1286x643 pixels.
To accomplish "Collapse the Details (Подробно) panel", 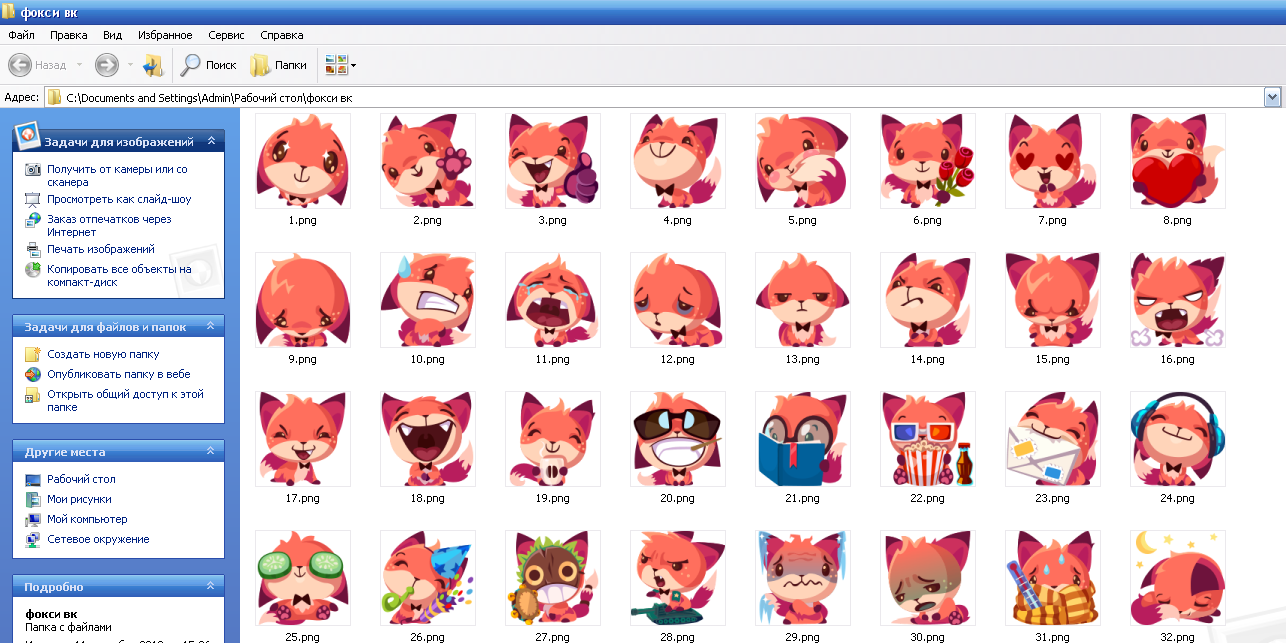I will point(211,587).
